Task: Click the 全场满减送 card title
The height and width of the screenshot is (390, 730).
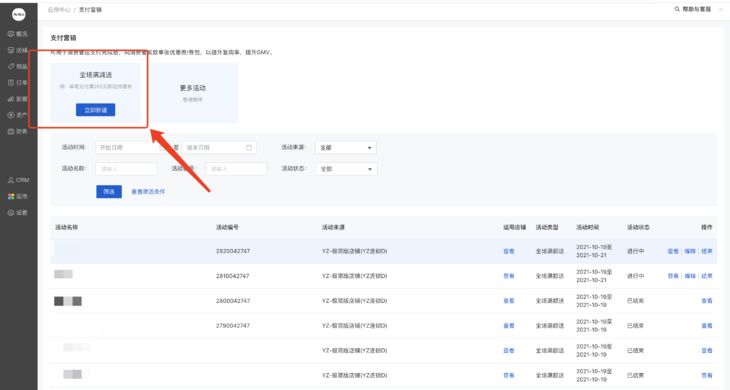Action: tap(95, 75)
